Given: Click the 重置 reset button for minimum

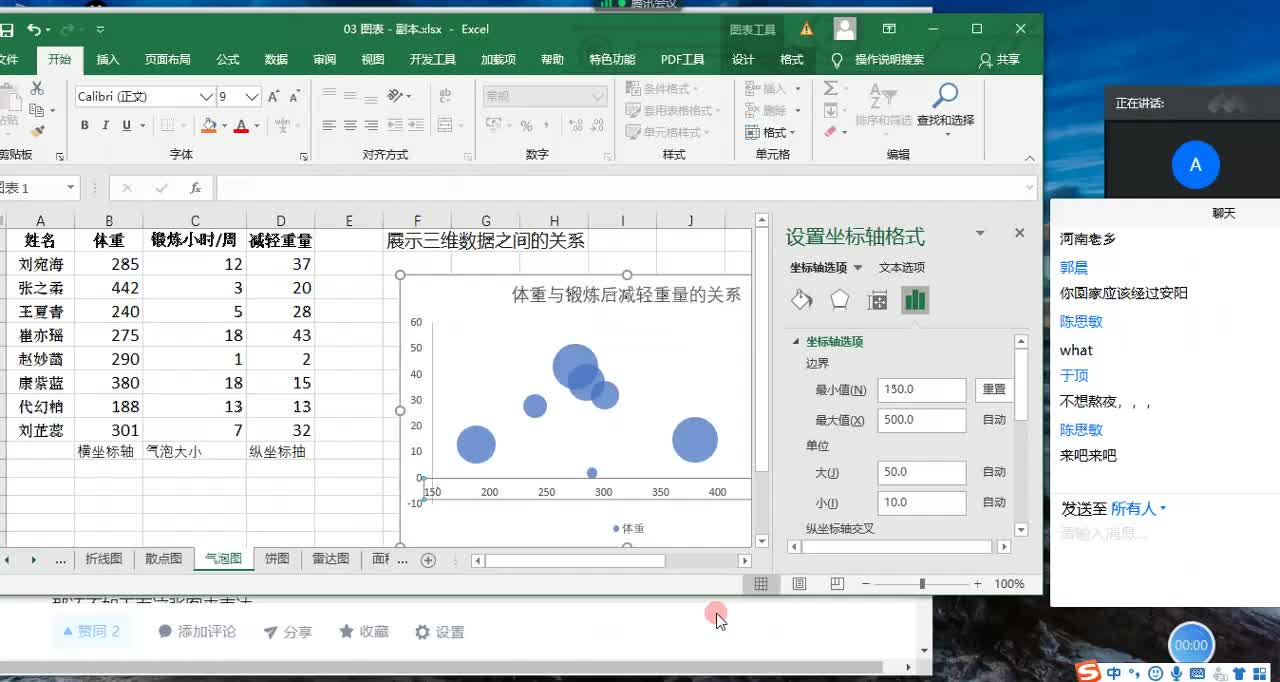Looking at the screenshot, I should 994,390.
